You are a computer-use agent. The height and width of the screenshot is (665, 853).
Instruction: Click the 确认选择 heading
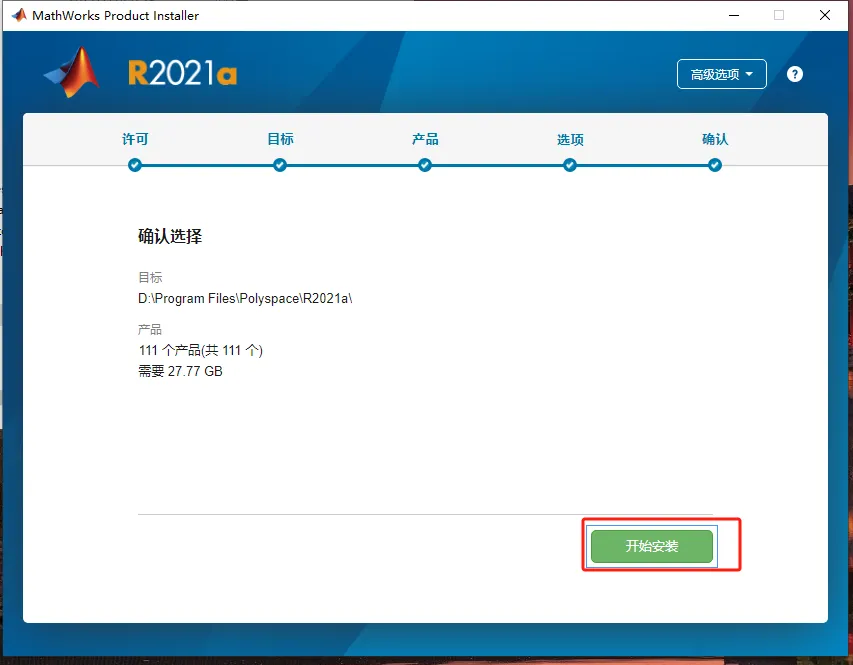click(x=170, y=236)
